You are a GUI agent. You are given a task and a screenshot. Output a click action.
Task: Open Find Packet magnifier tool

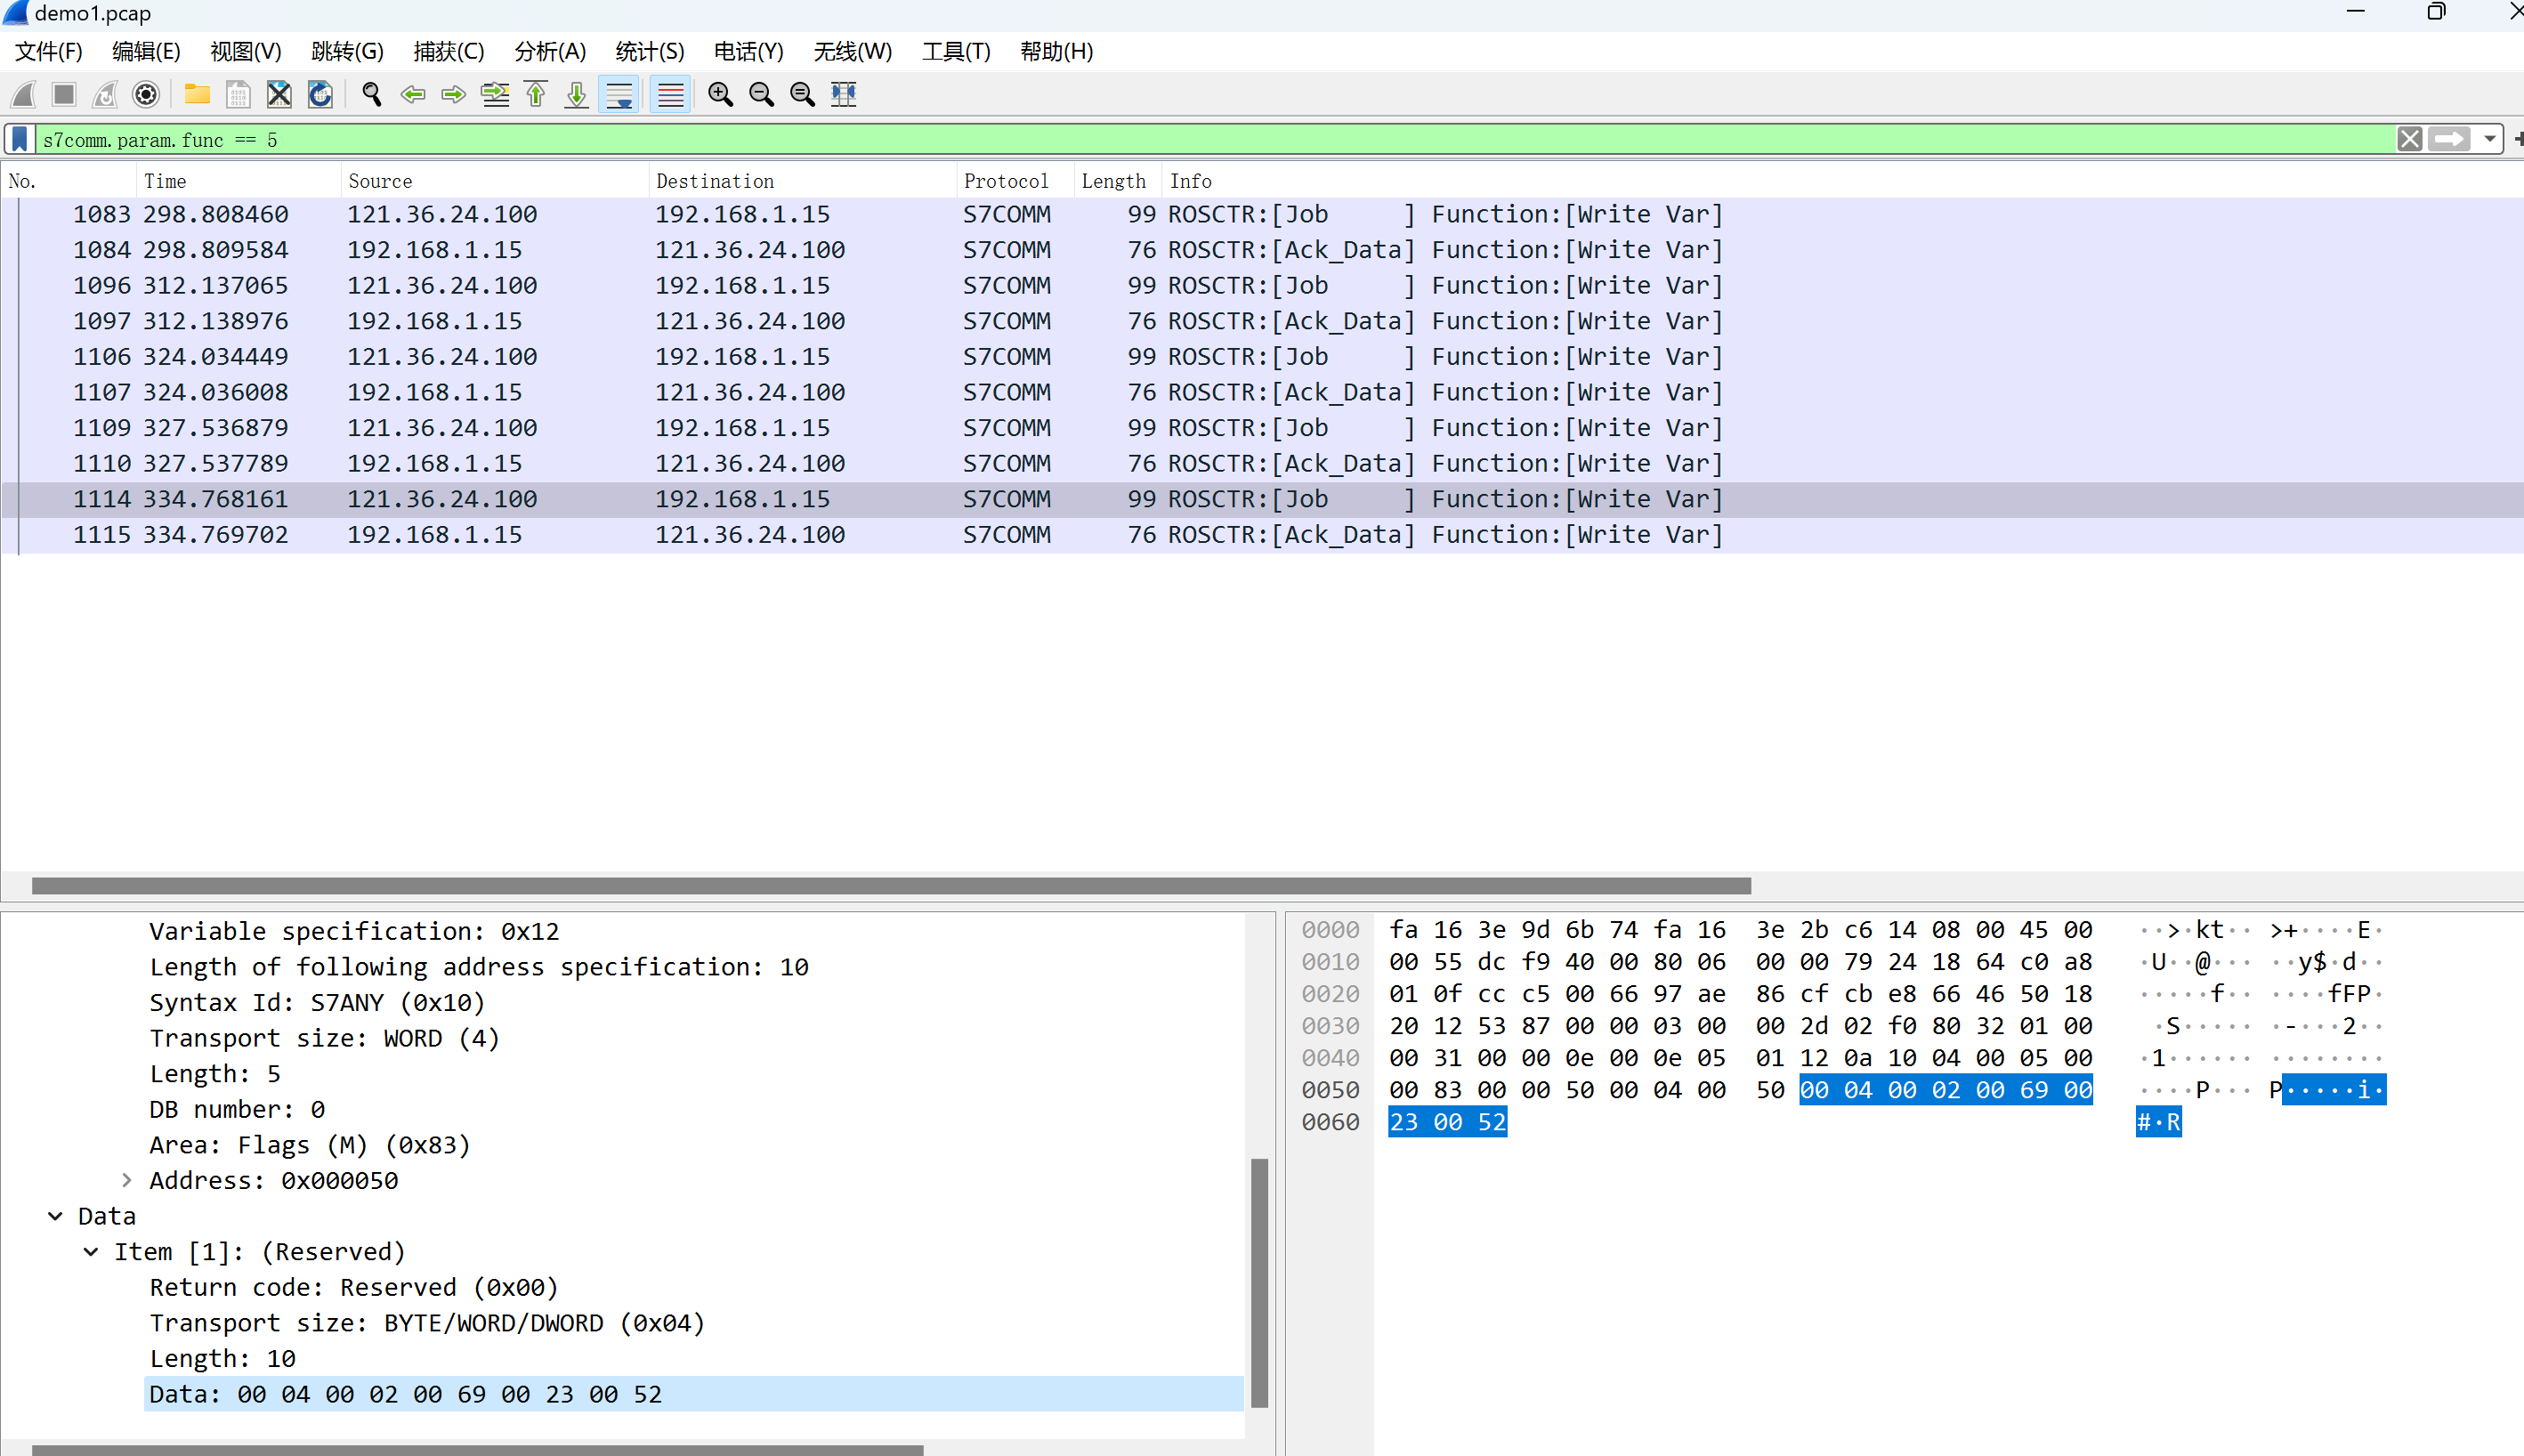click(372, 94)
